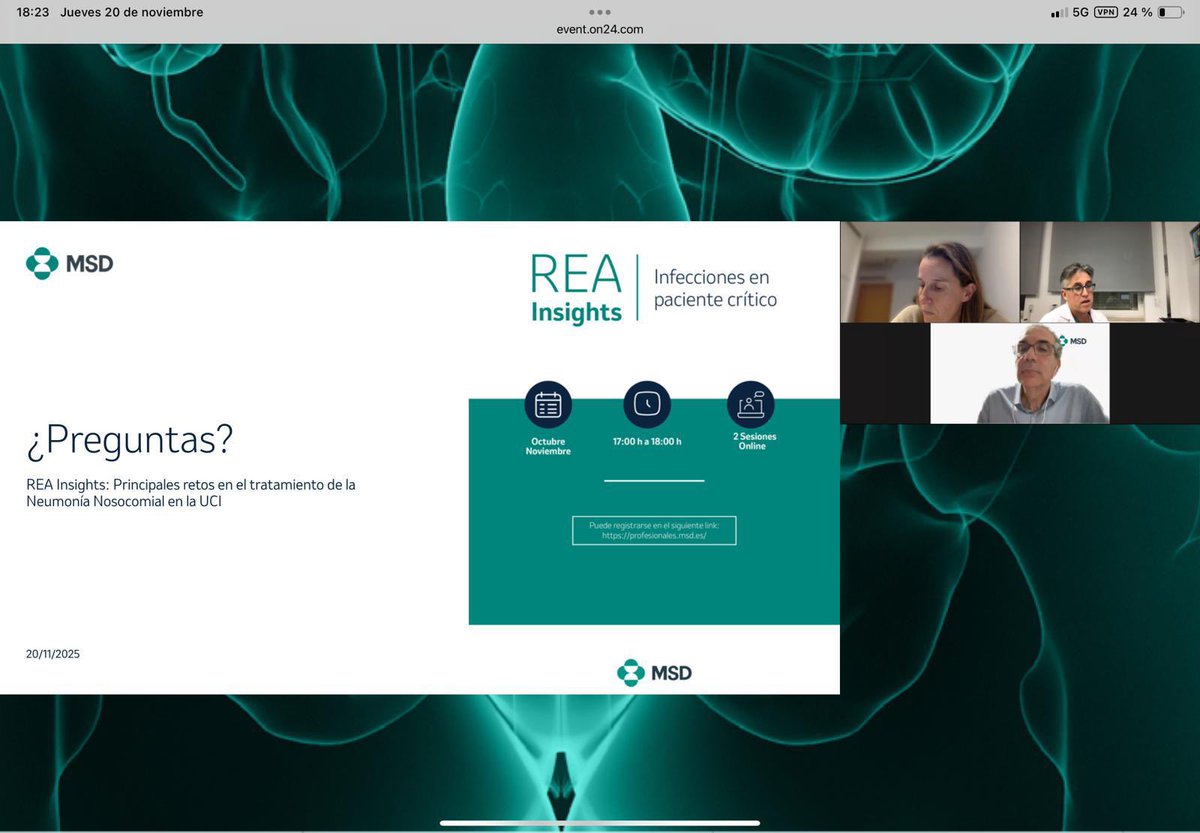
Task: Click 'Infecciones en paciente crítico' text
Action: point(715,288)
